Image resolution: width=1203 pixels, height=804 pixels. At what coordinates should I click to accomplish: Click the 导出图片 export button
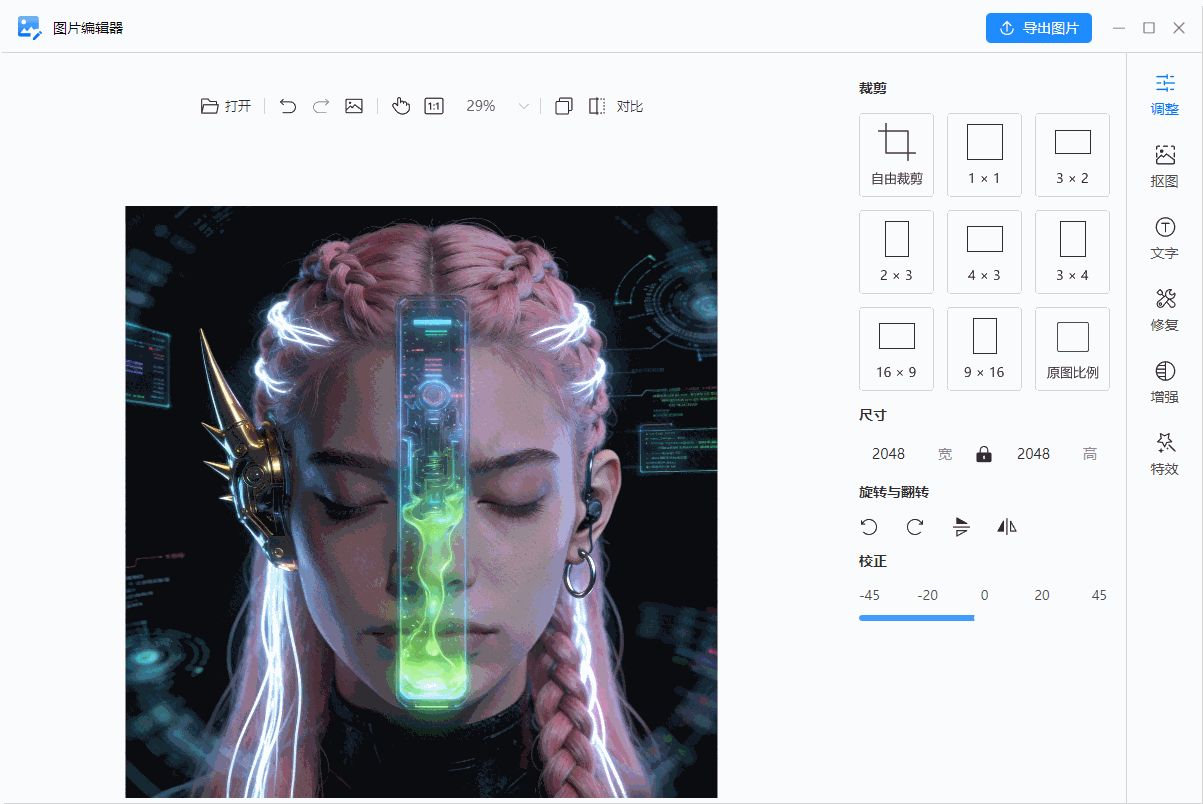point(1038,27)
